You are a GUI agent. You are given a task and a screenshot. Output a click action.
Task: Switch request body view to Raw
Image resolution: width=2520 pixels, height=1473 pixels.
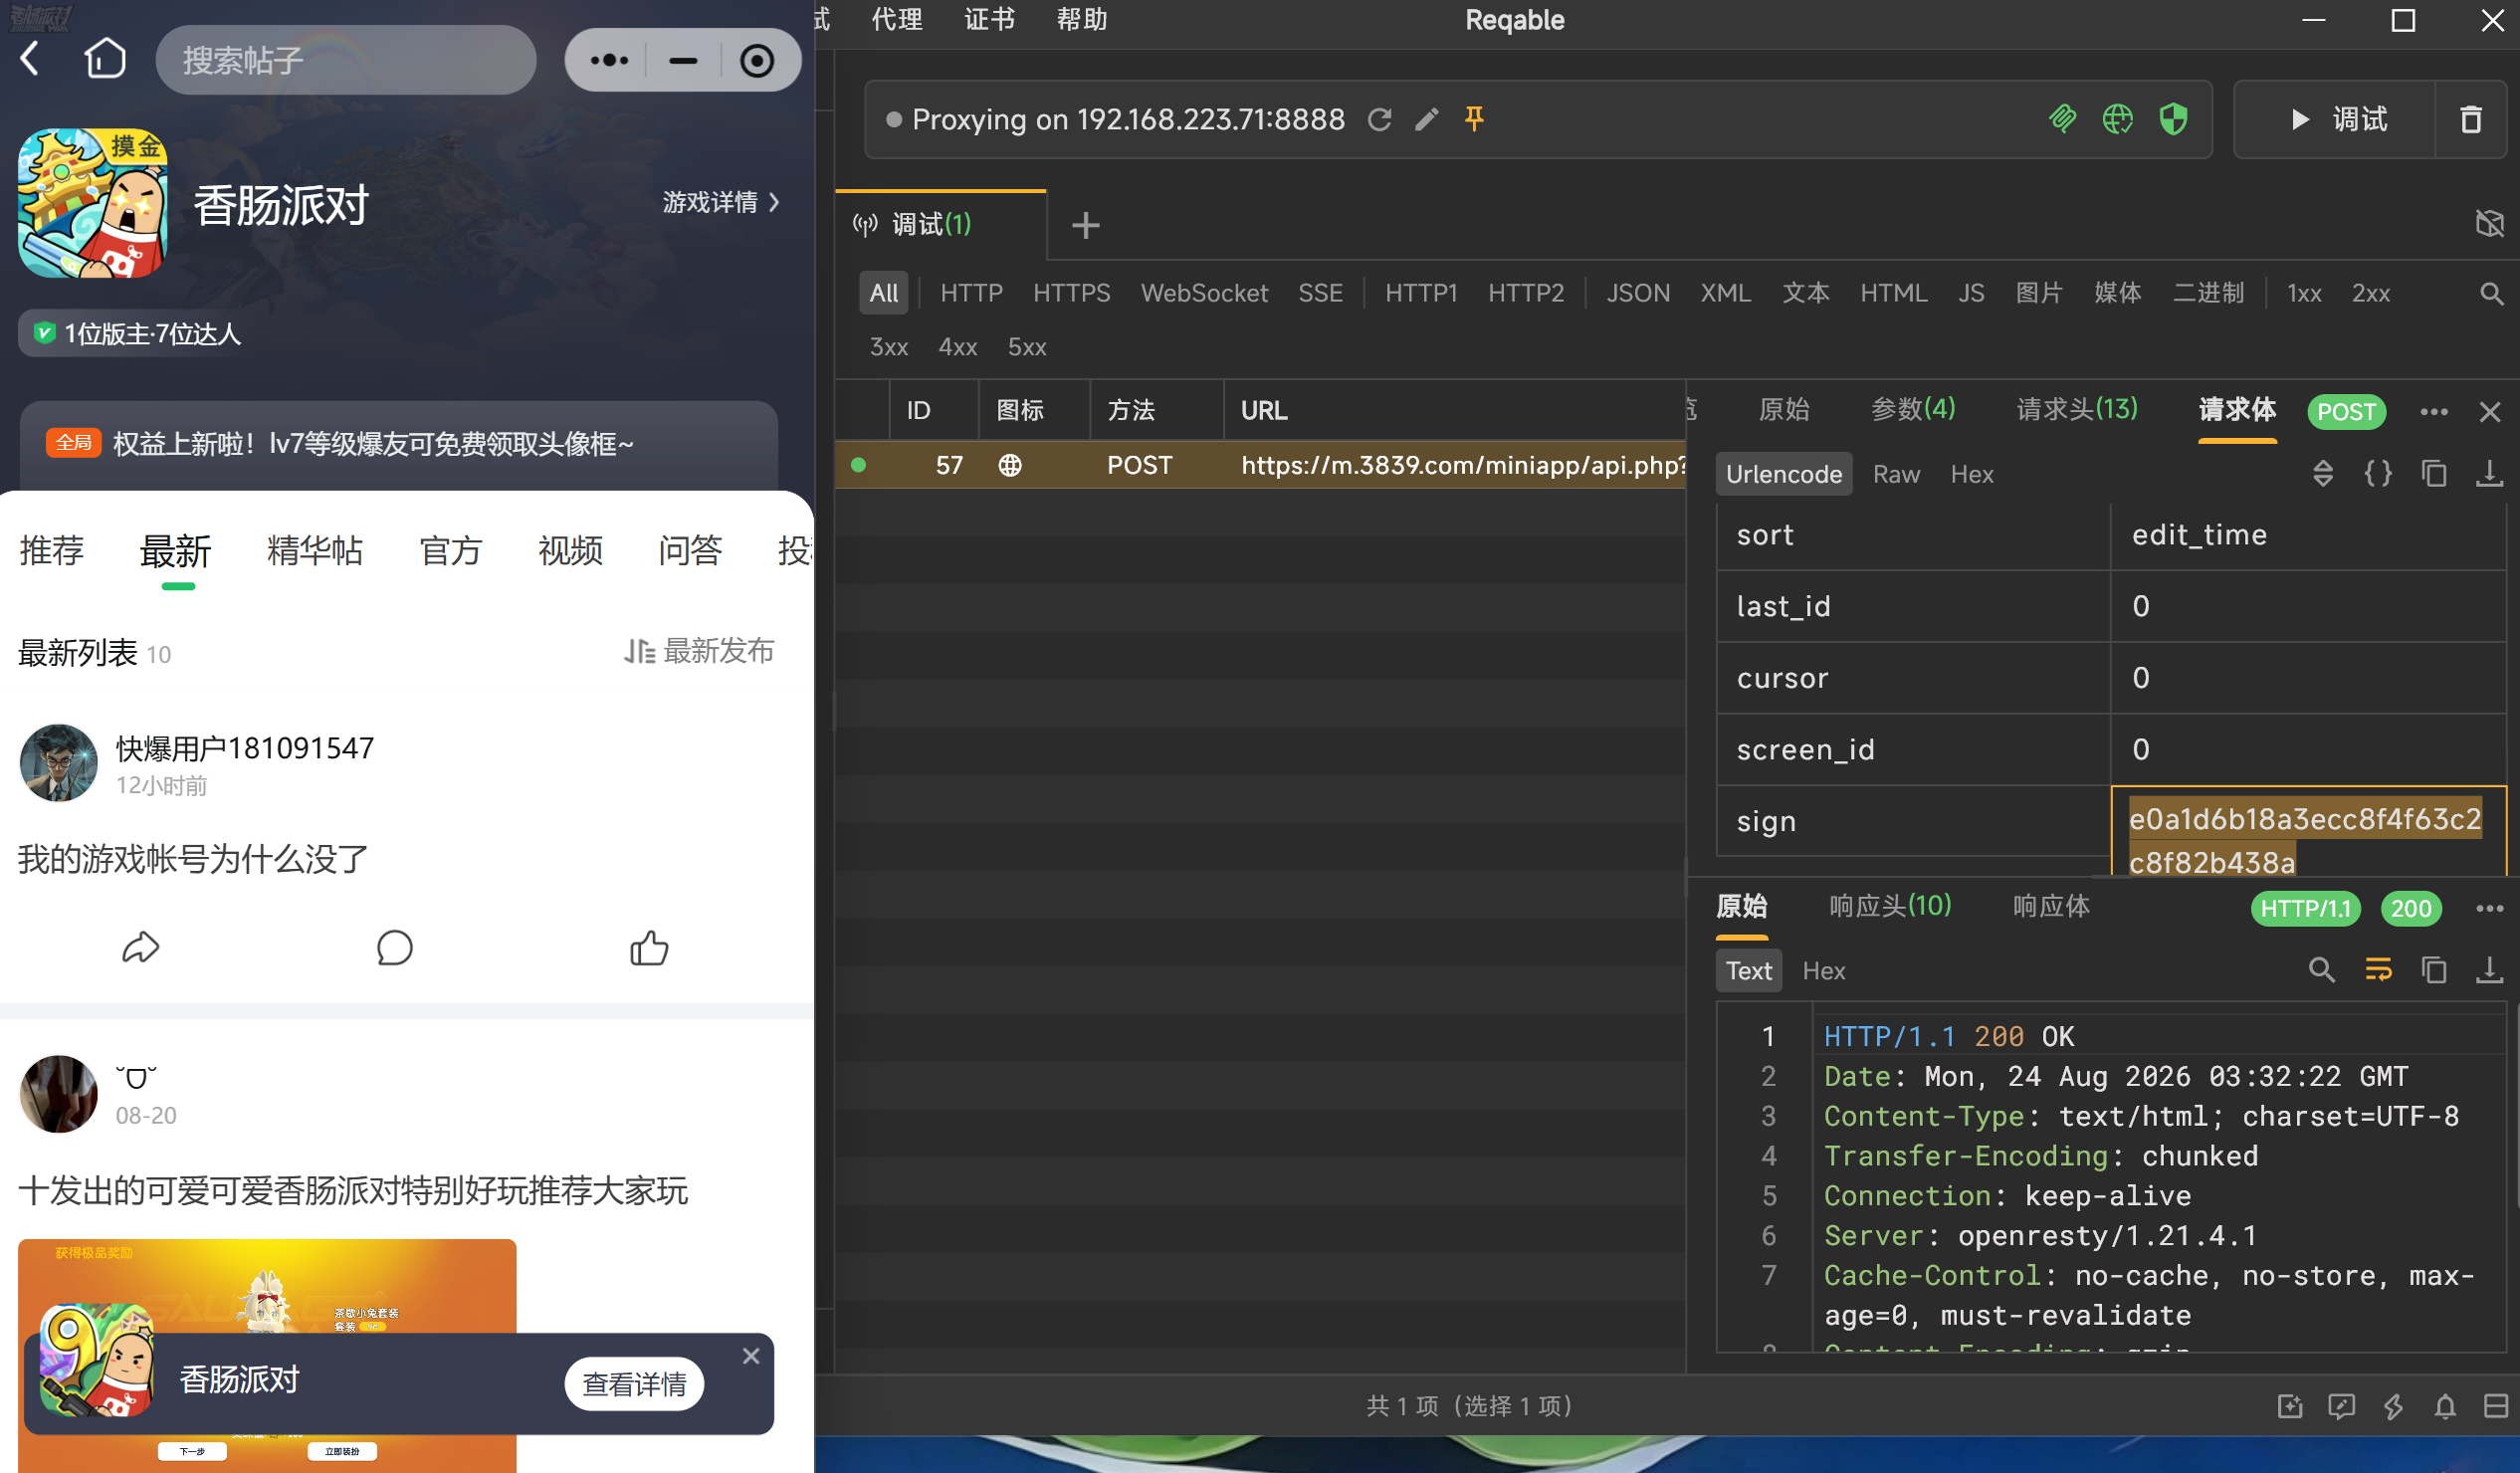pyautogui.click(x=1896, y=474)
